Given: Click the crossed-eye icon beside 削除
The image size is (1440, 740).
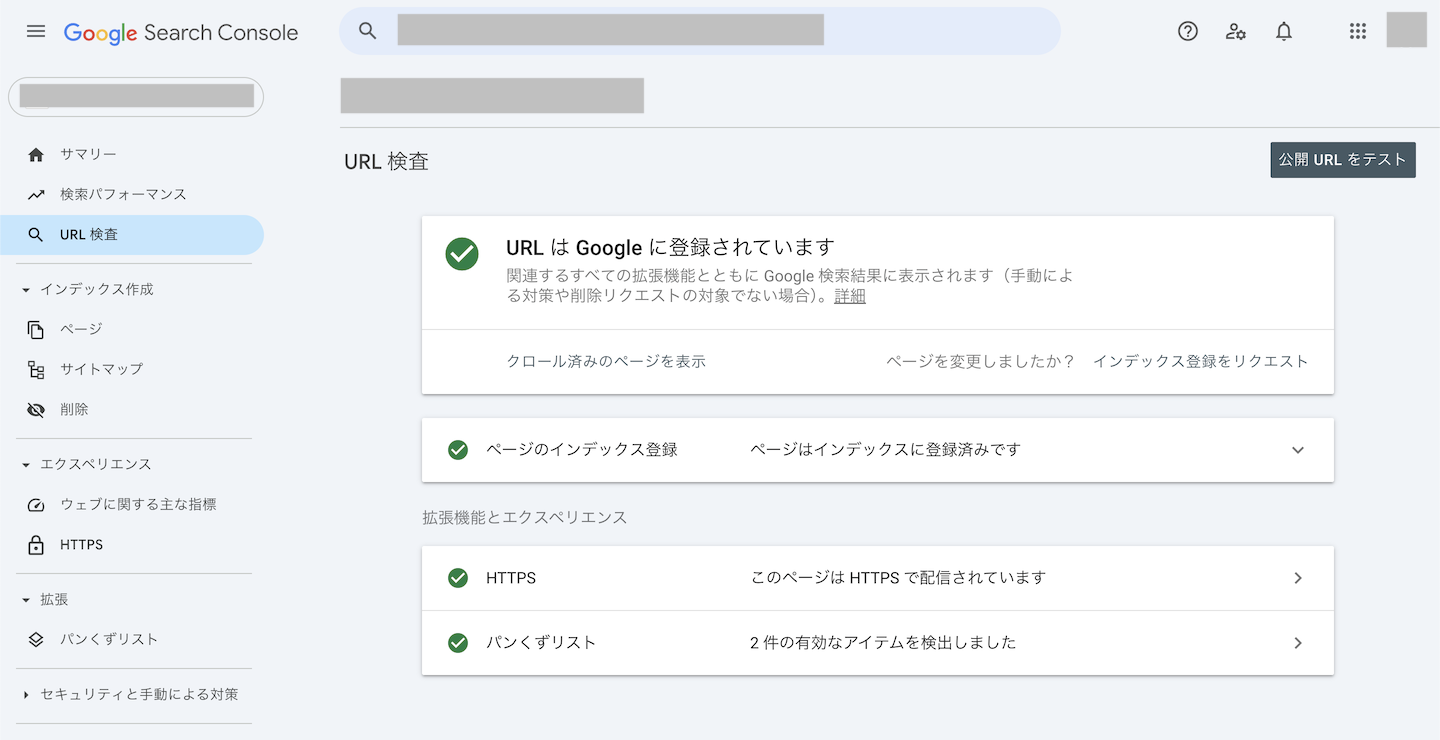Looking at the screenshot, I should 36,410.
